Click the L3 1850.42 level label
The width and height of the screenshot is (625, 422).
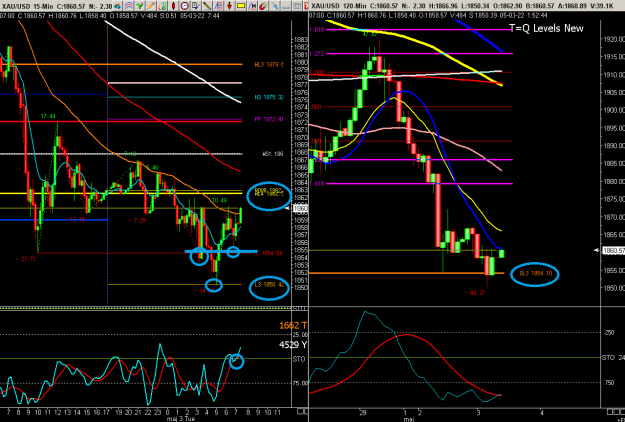click(269, 285)
